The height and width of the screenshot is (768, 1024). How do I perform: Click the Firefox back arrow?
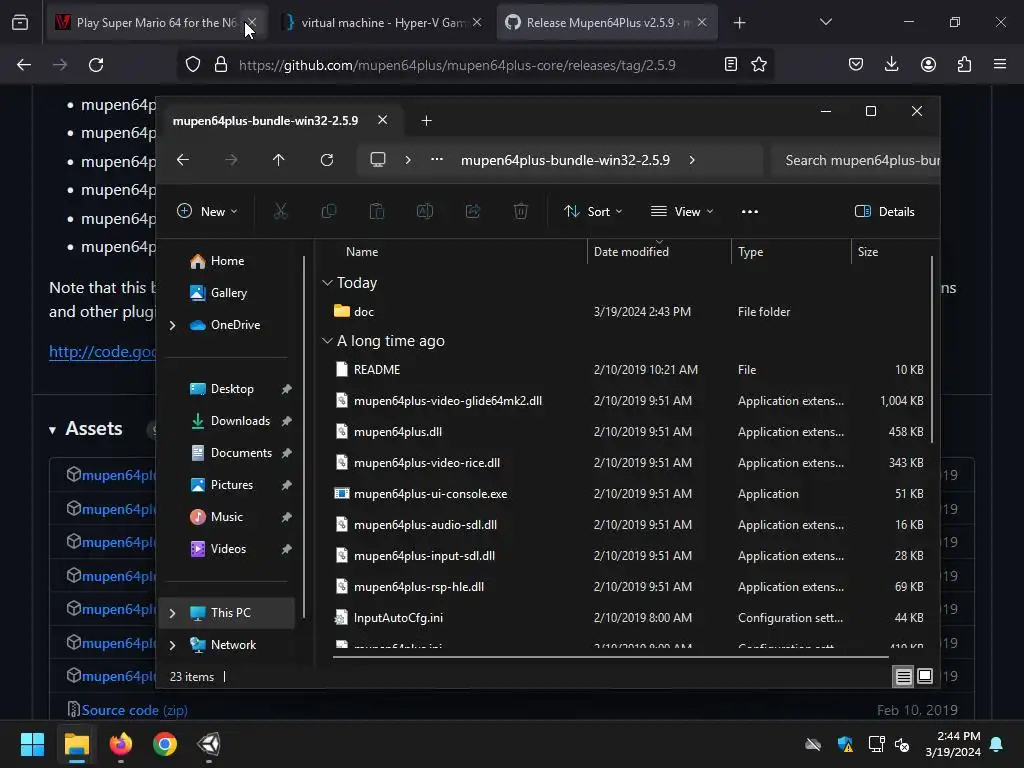point(24,65)
